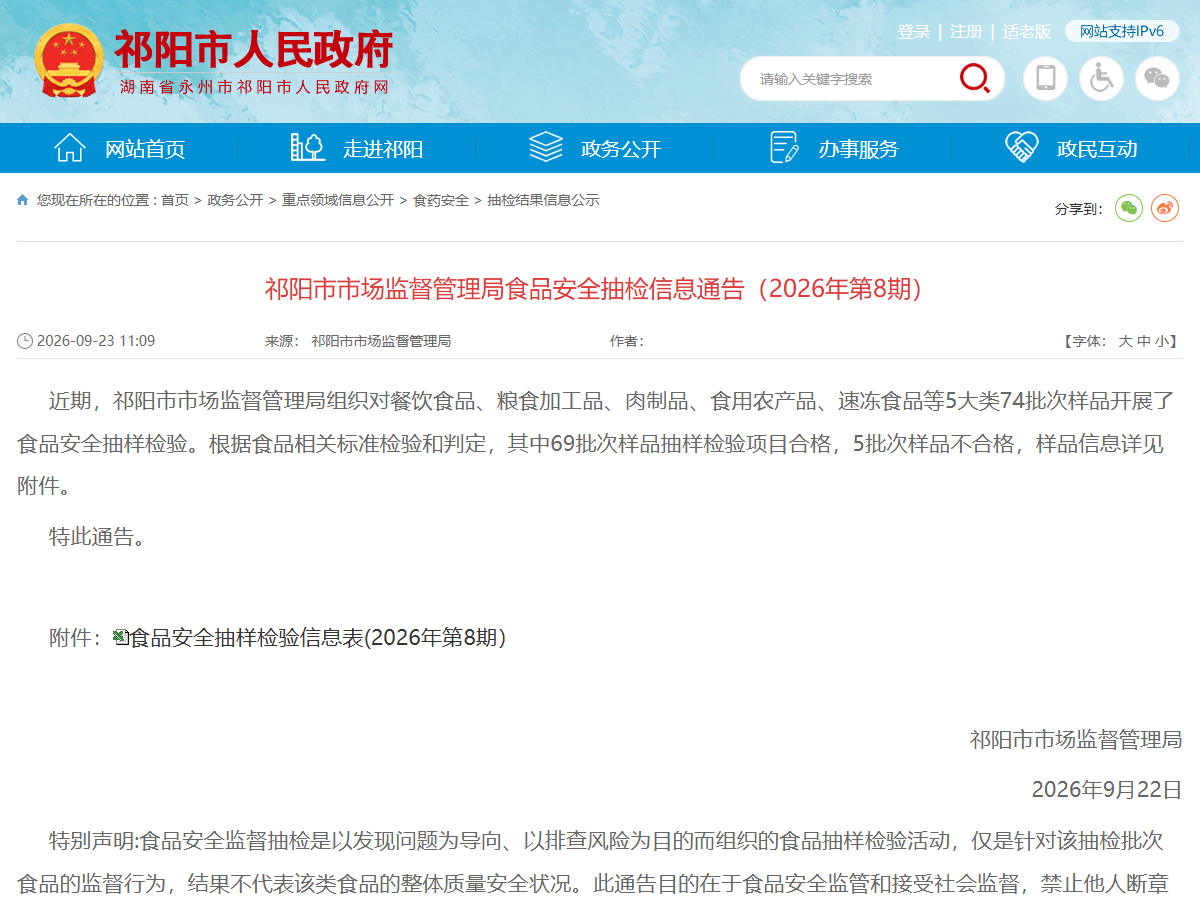Click 湖南省永州市祁阳市人民政府网 subtitle
Screen dimensions: 1200x900
254,87
